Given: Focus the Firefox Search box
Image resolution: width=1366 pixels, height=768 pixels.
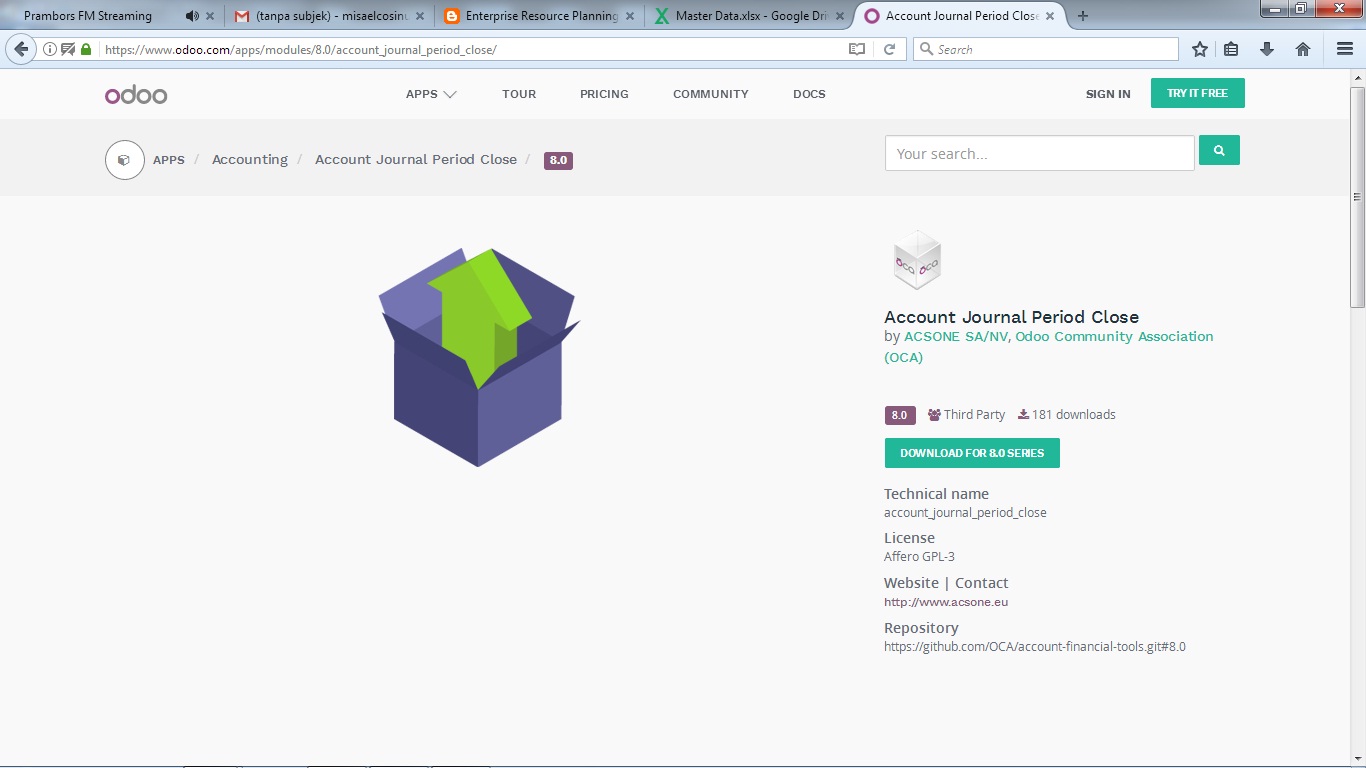Looking at the screenshot, I should [x=1046, y=49].
